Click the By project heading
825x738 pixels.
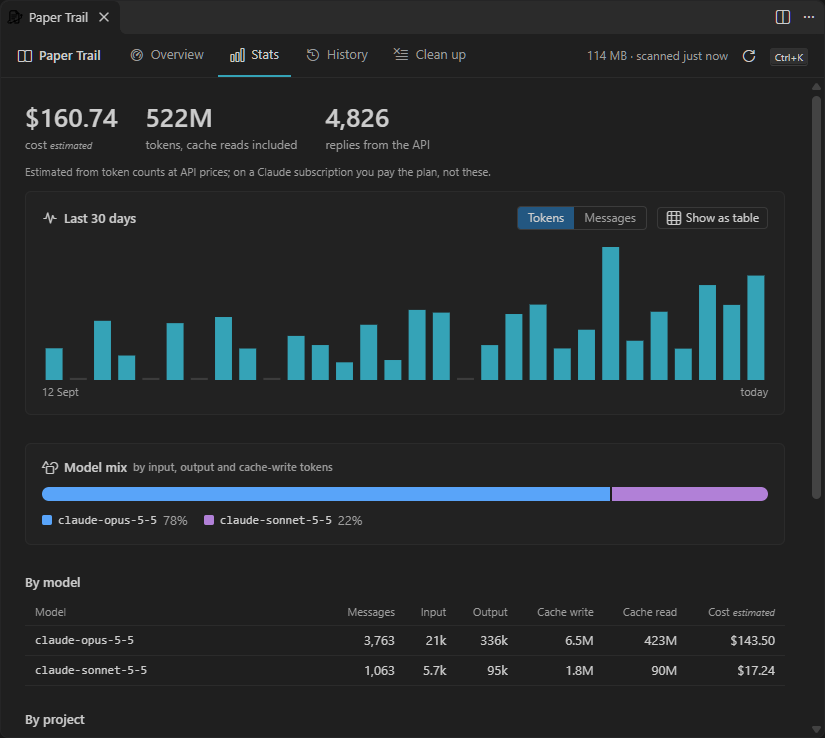(55, 720)
